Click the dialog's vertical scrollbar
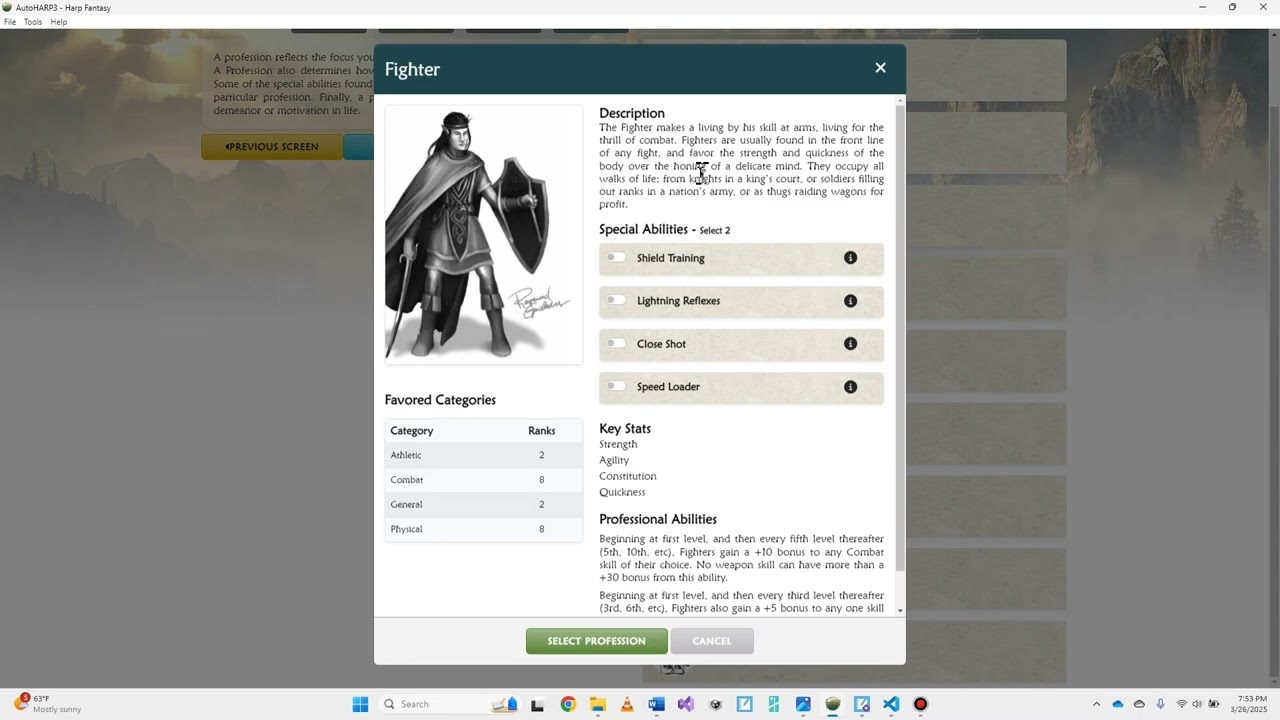 [901, 340]
